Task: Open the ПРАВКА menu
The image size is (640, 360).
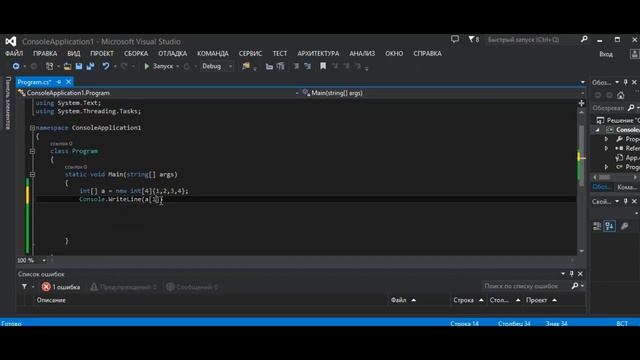Action: pyautogui.click(x=45, y=53)
